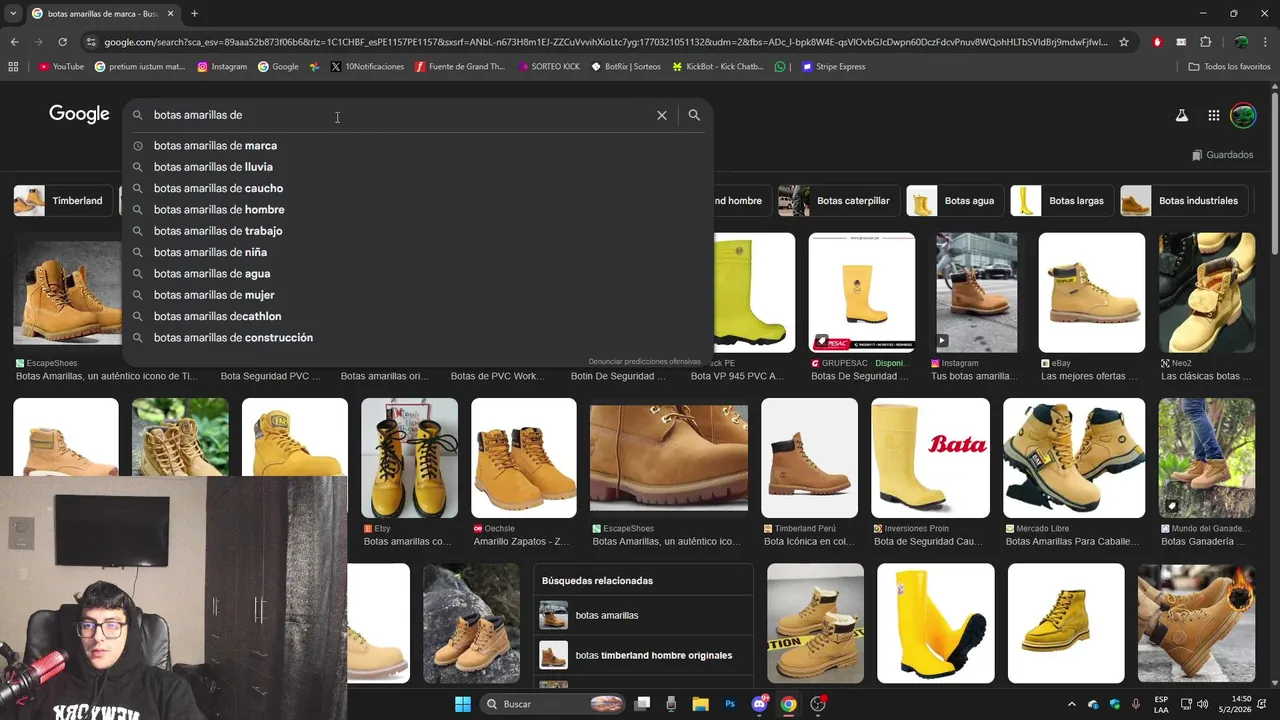Open the tab search dropdown arrow

pos(12,14)
